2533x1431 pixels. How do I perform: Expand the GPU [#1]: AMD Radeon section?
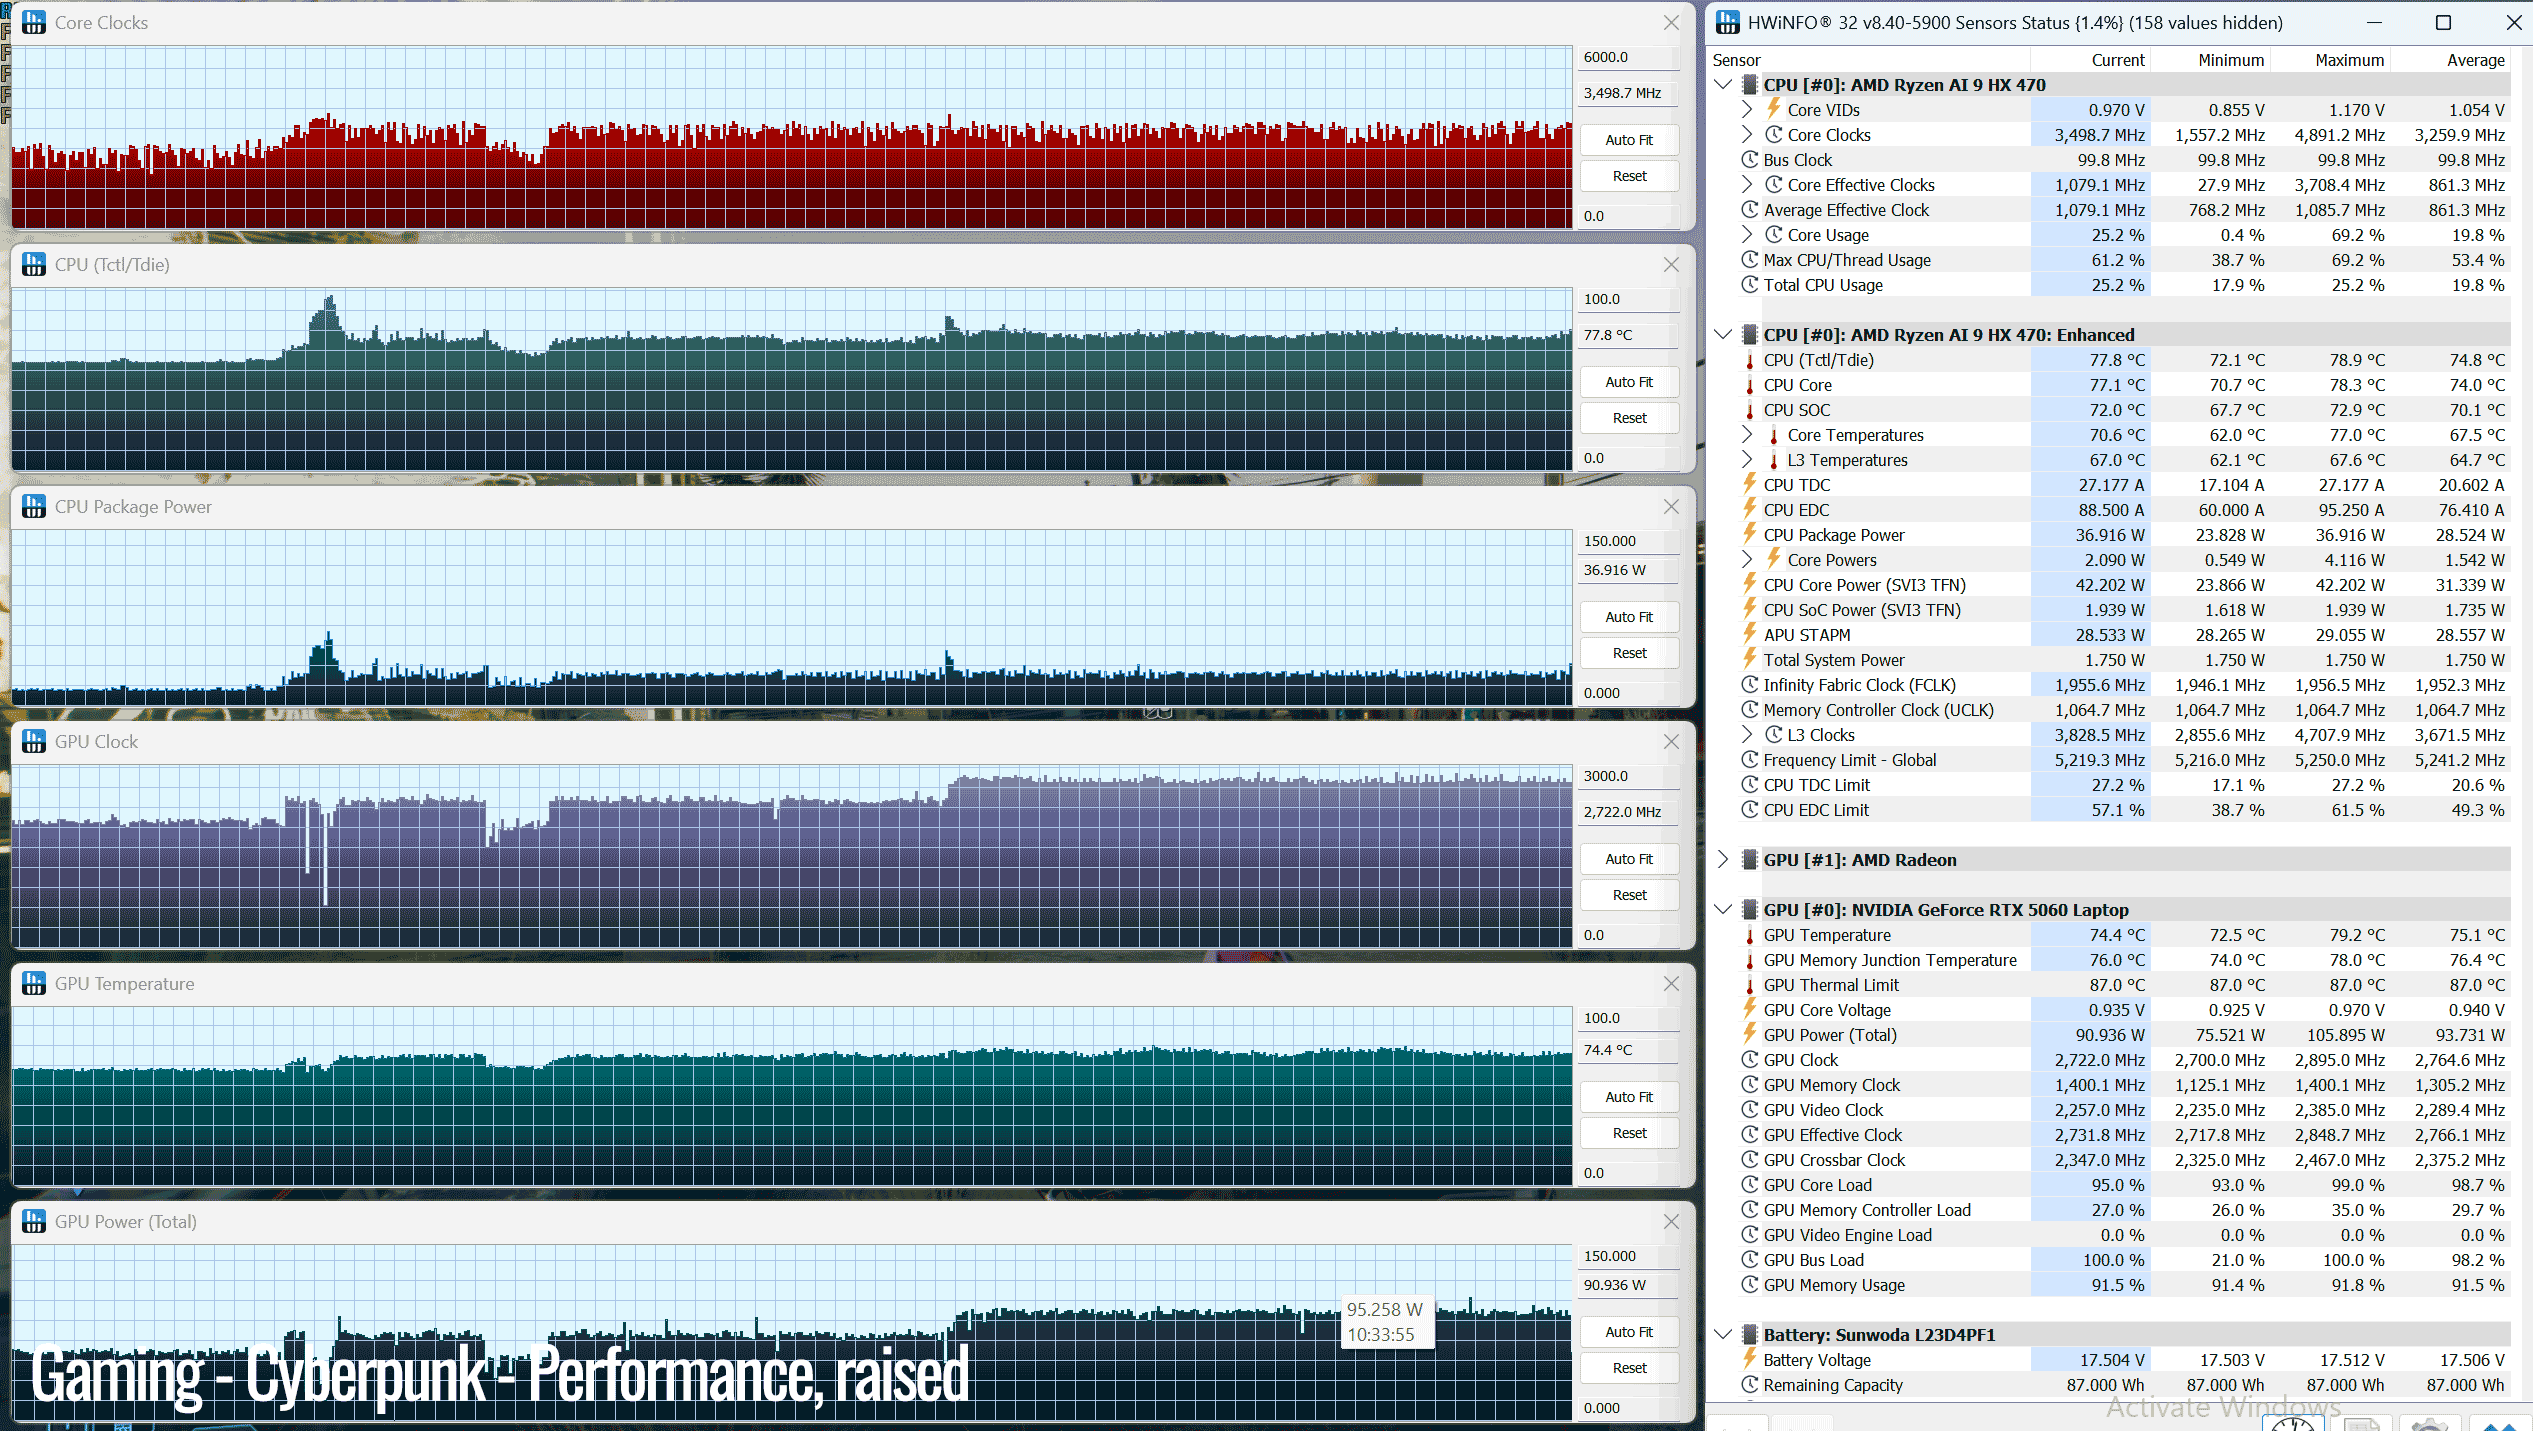(1722, 860)
